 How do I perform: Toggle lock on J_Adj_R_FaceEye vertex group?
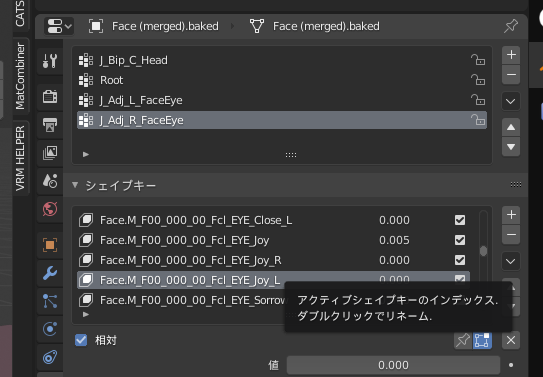[x=478, y=120]
